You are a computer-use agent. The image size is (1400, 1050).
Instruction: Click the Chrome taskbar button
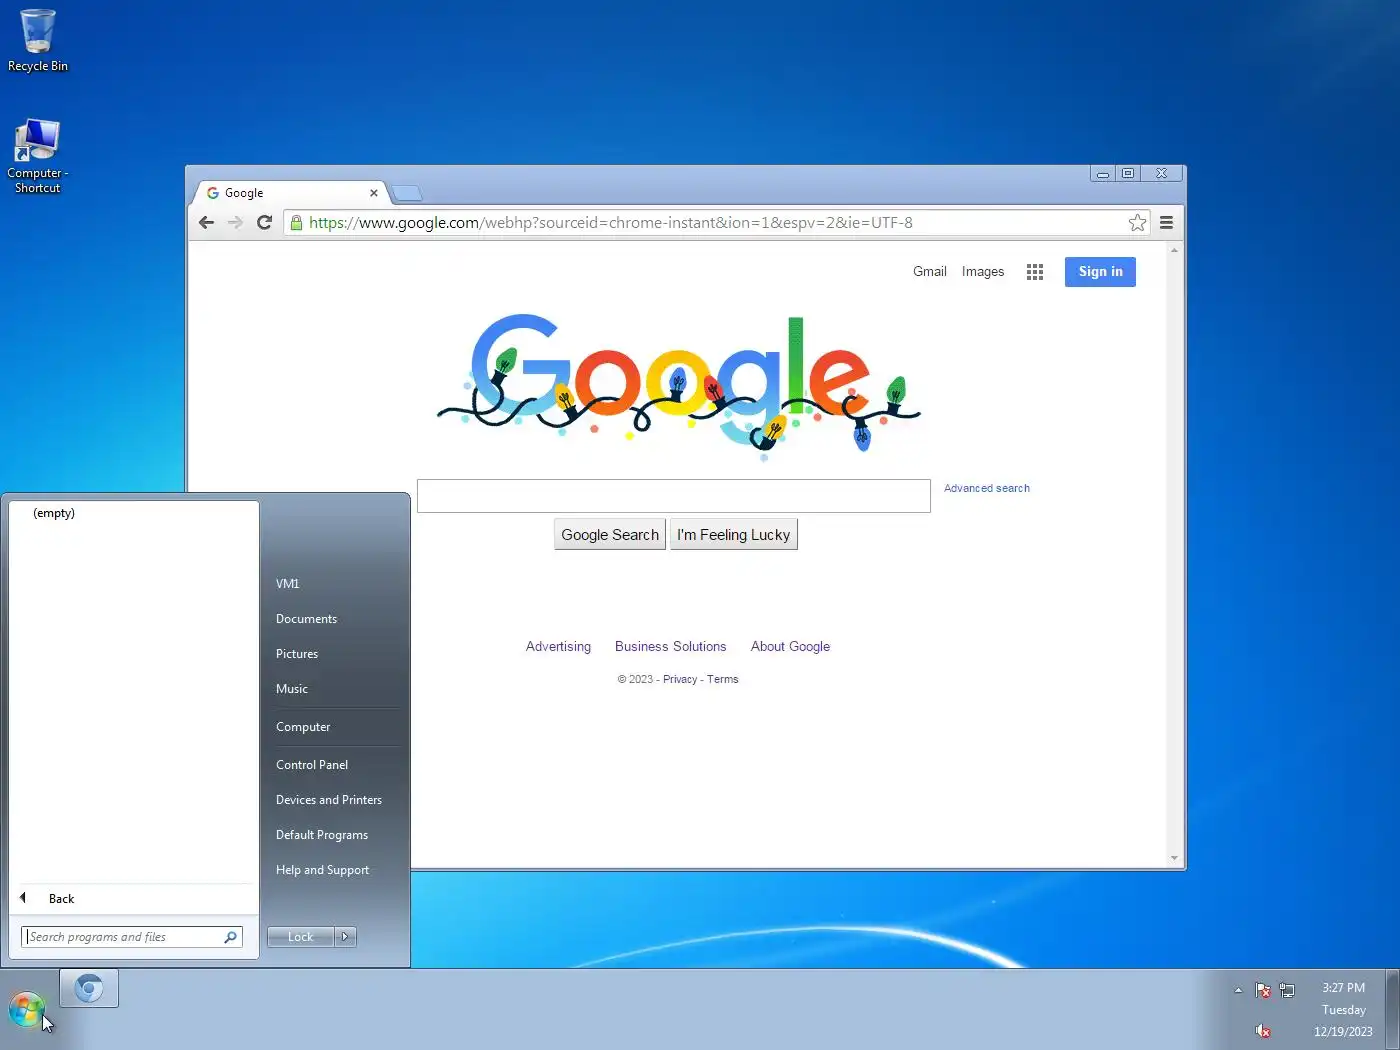point(89,989)
